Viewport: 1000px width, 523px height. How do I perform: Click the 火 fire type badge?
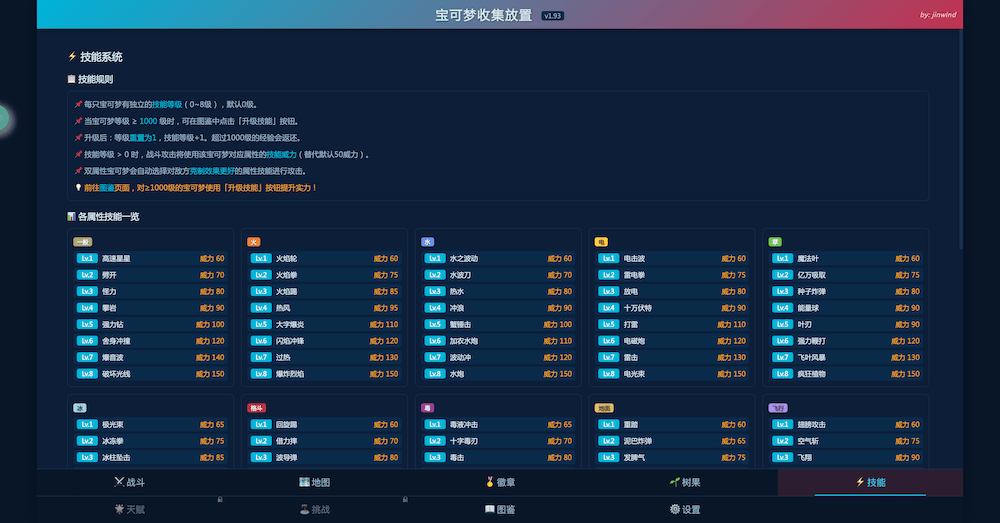254,241
